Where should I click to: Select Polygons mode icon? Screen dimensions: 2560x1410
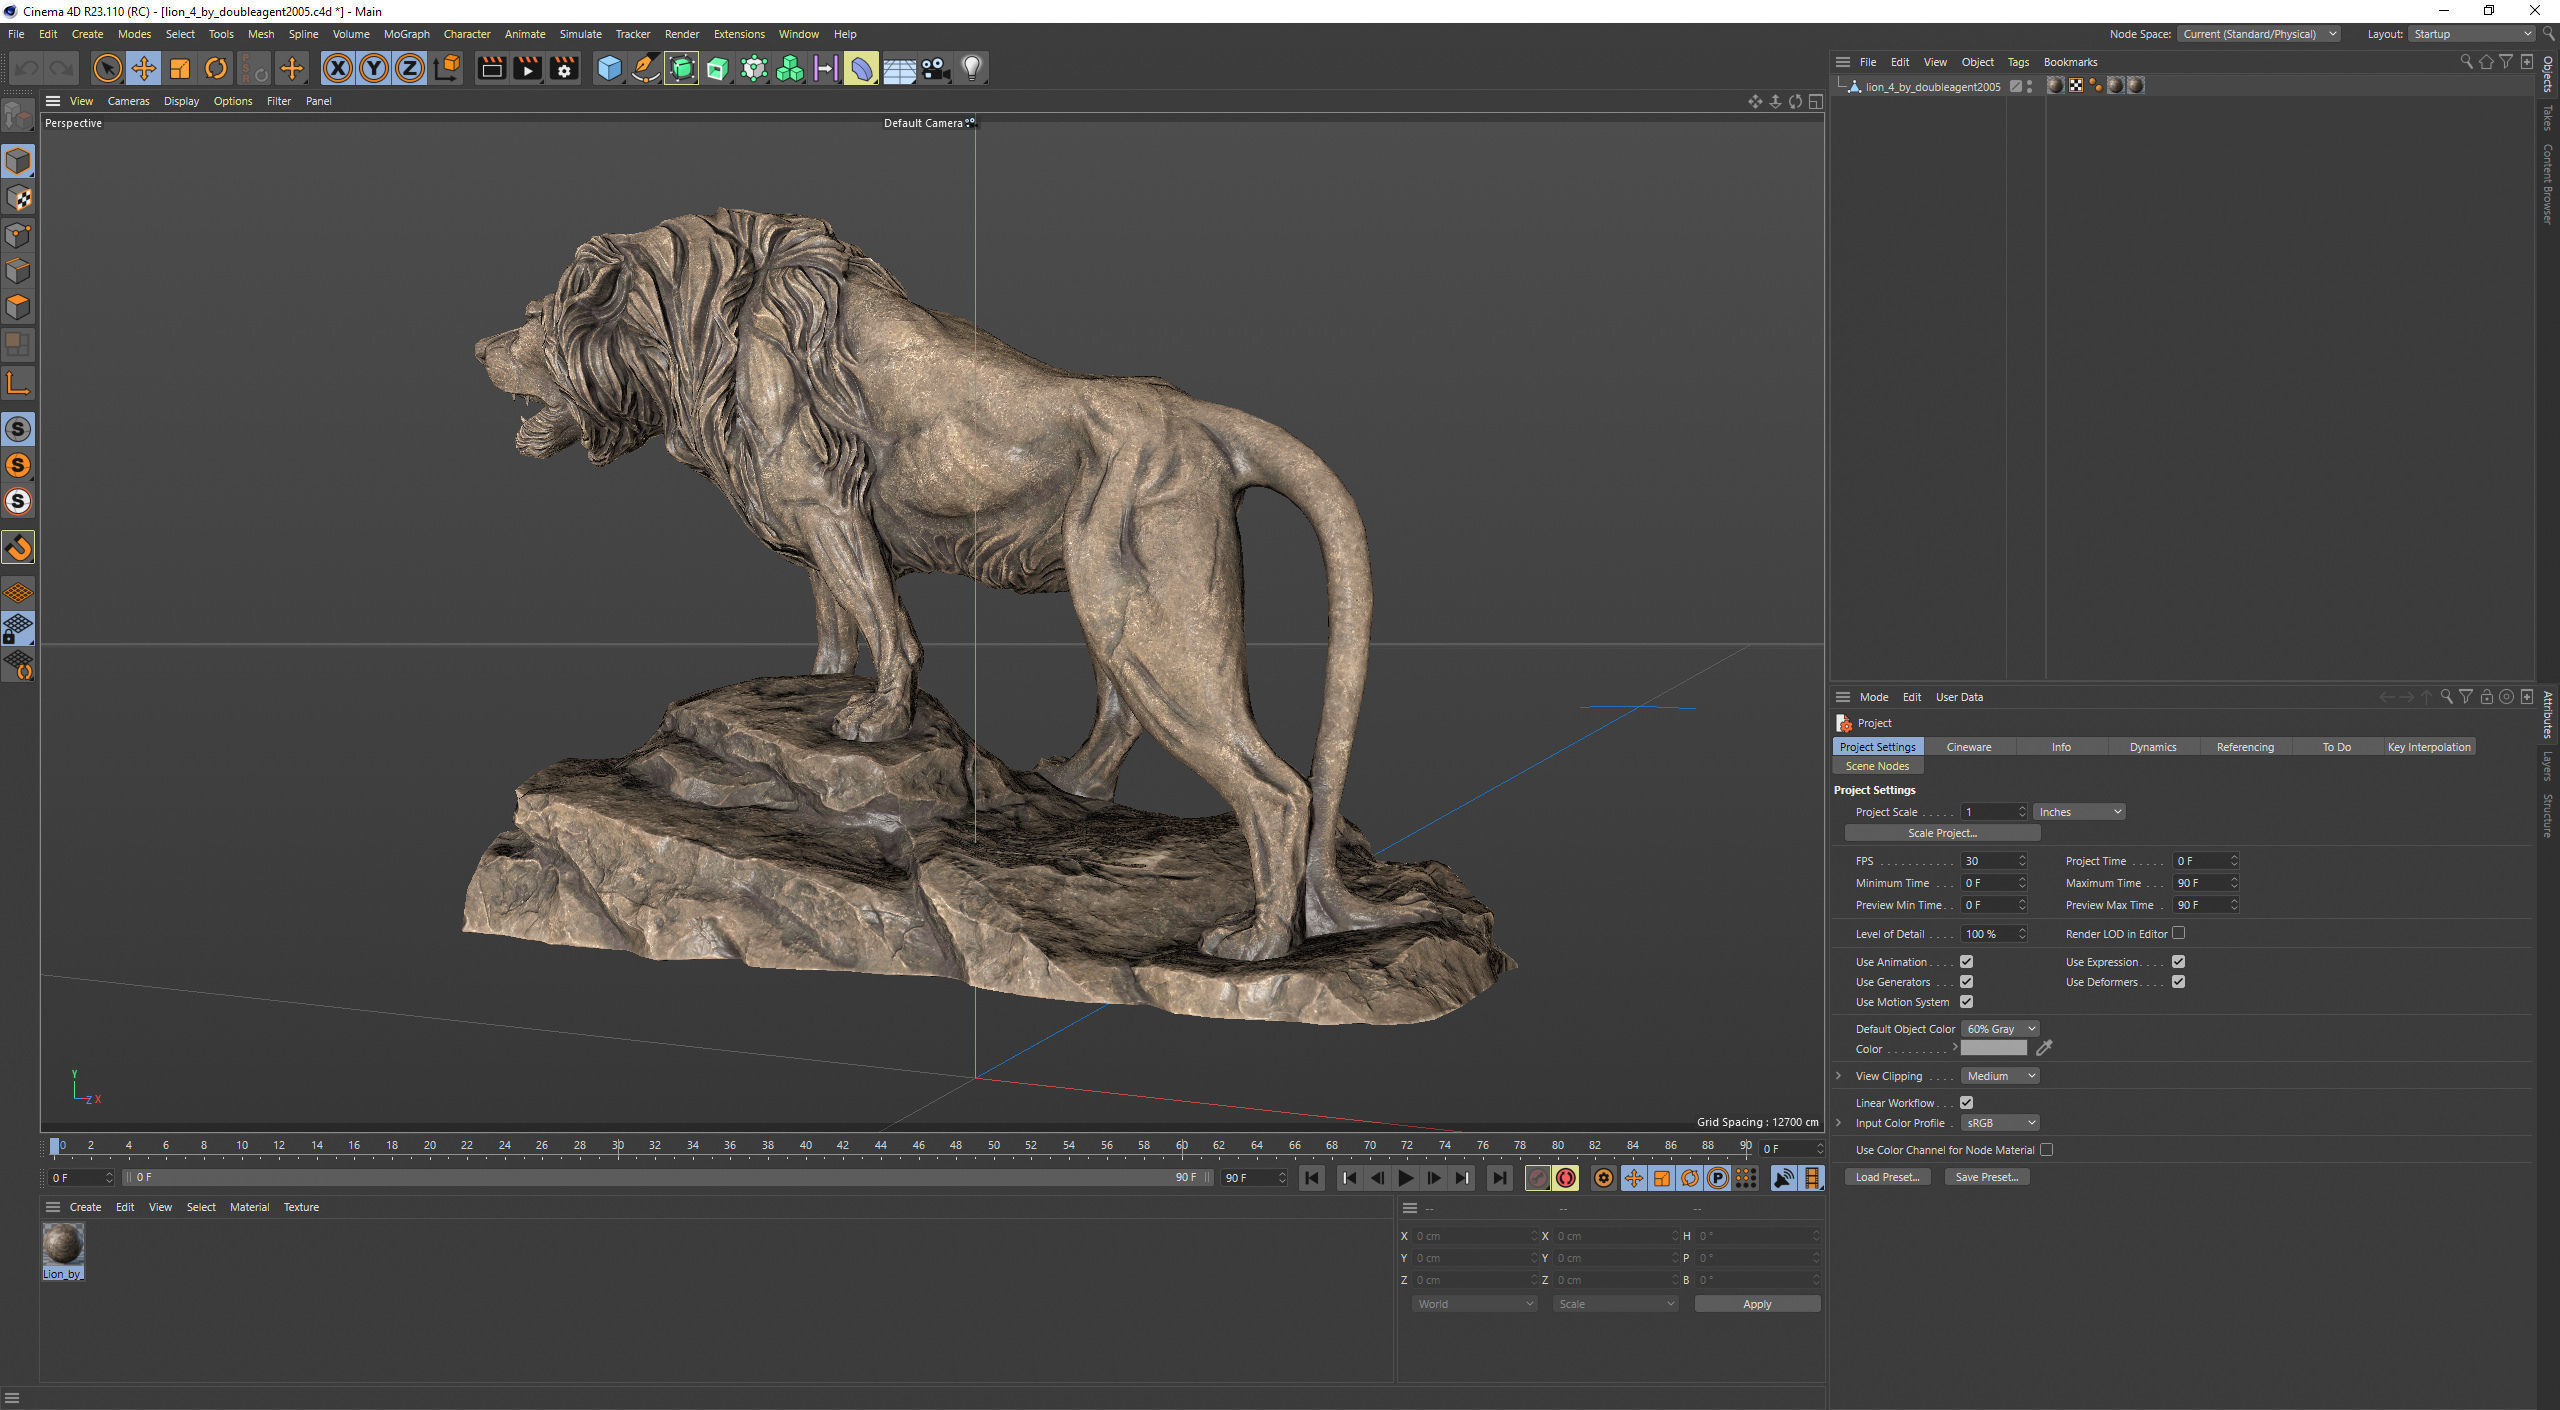18,307
